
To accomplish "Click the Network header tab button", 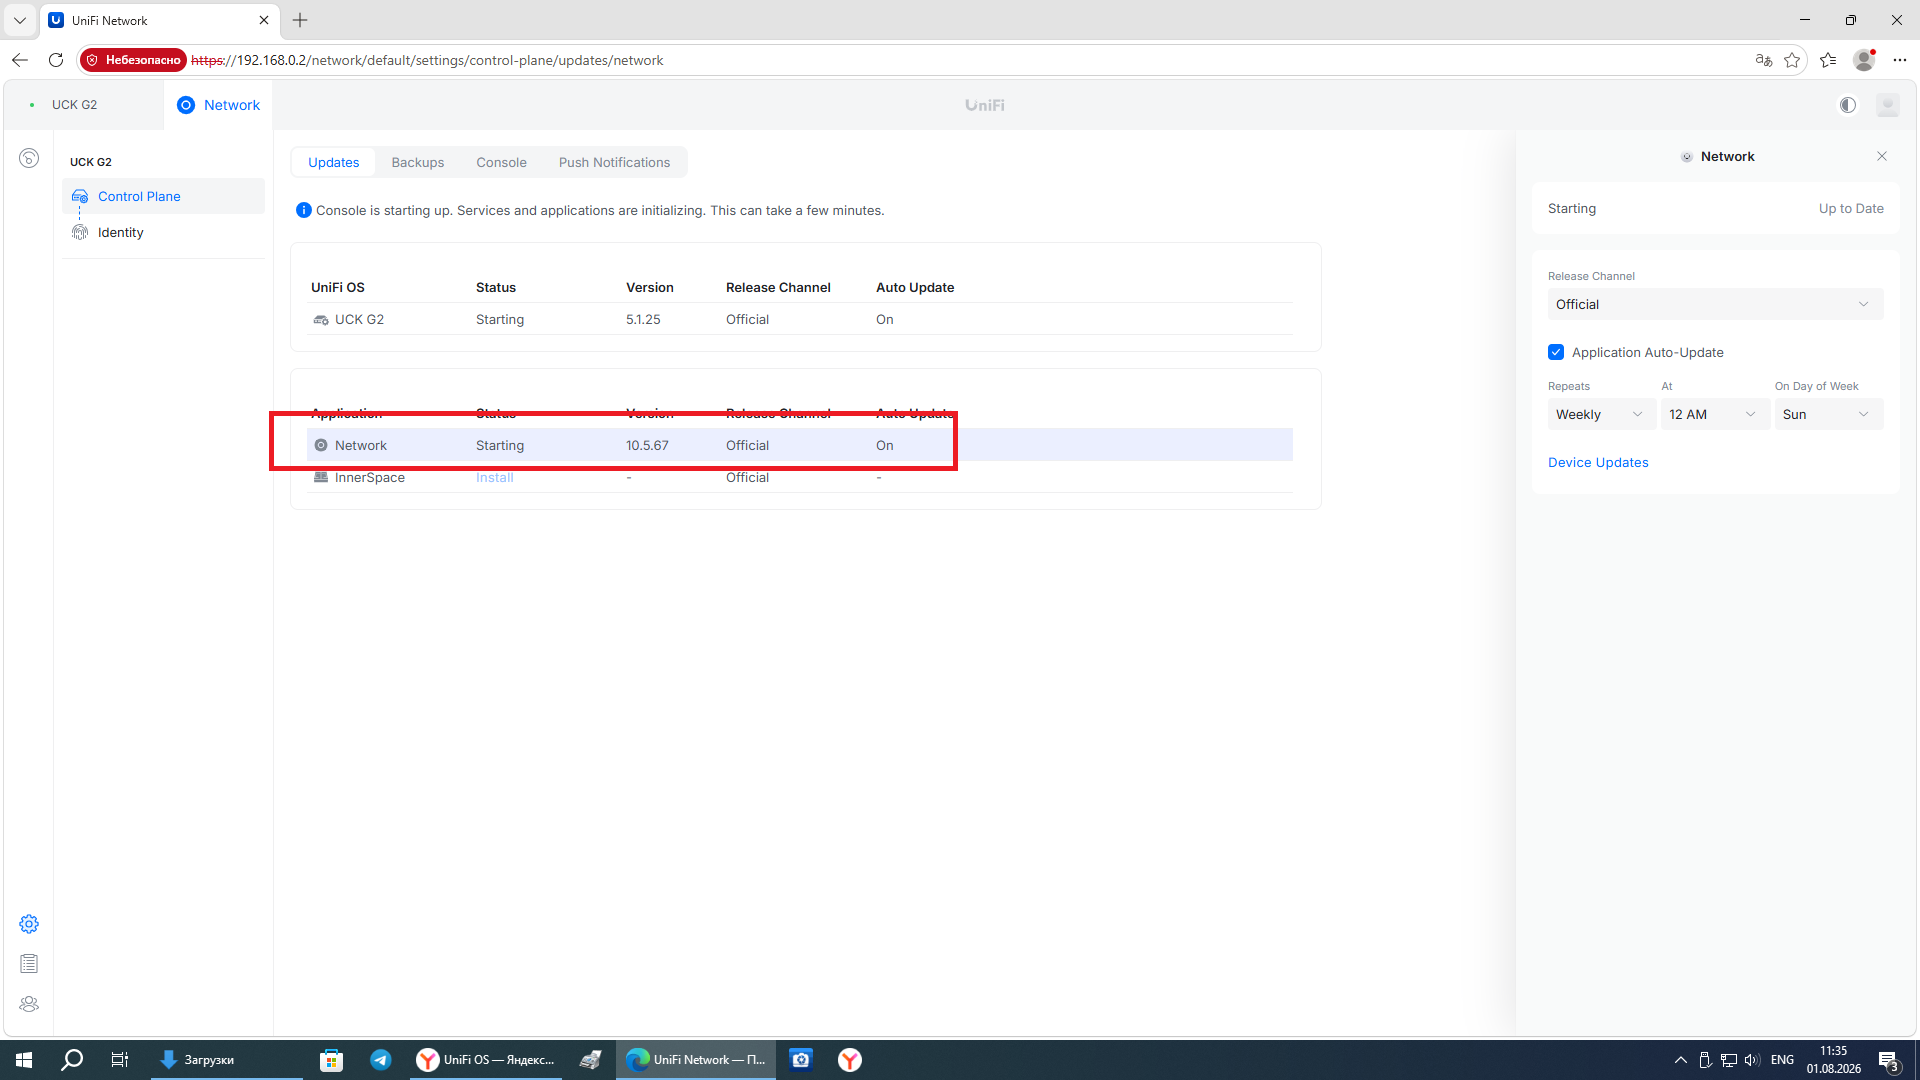I will [219, 105].
